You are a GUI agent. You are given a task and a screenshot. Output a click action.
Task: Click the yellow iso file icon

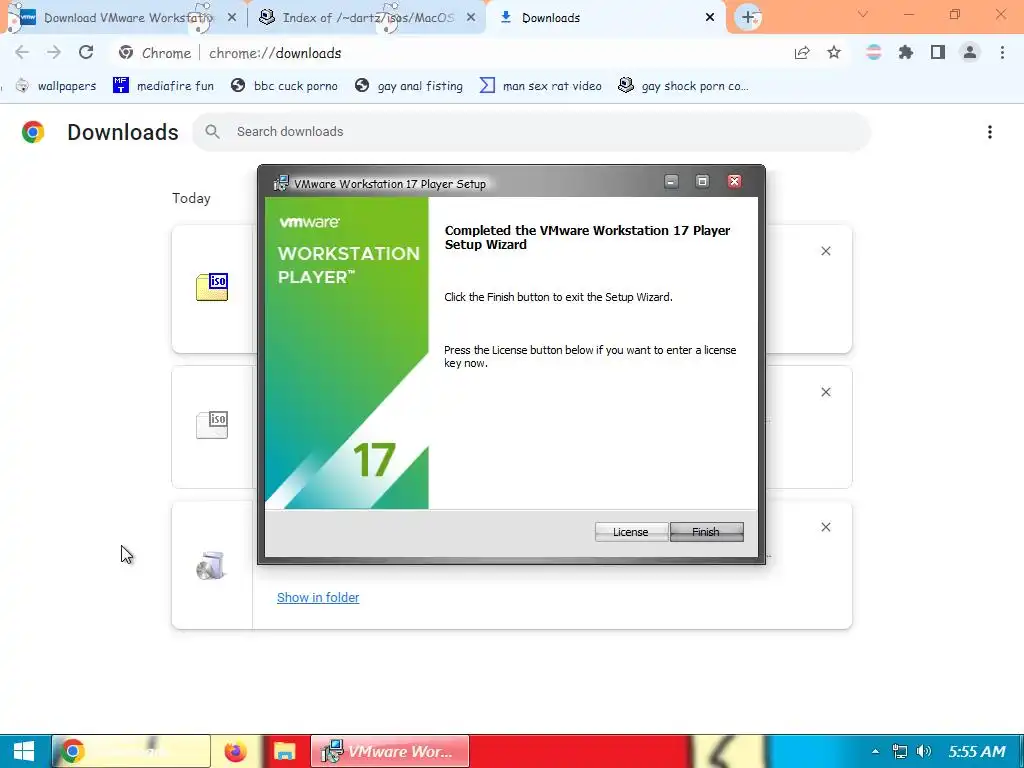click(212, 287)
